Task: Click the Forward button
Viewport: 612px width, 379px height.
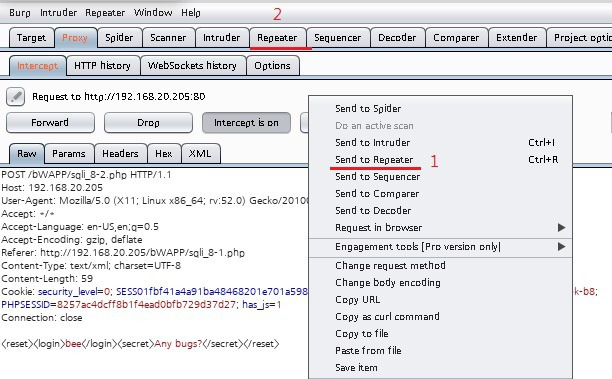Action: [x=50, y=123]
